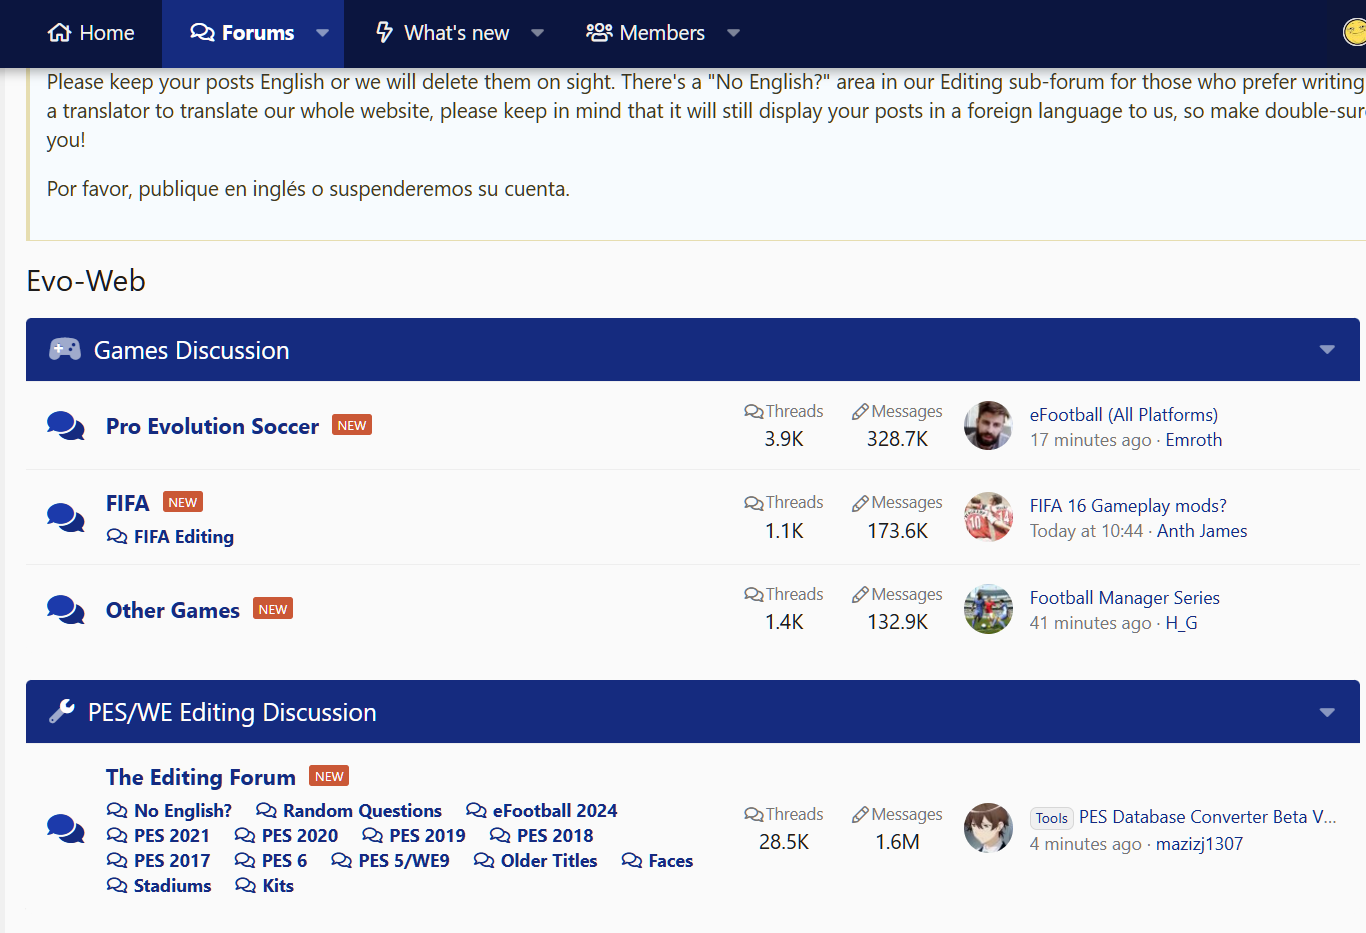Open the PES 6 sub-forum
This screenshot has width=1366, height=933.
click(x=284, y=861)
